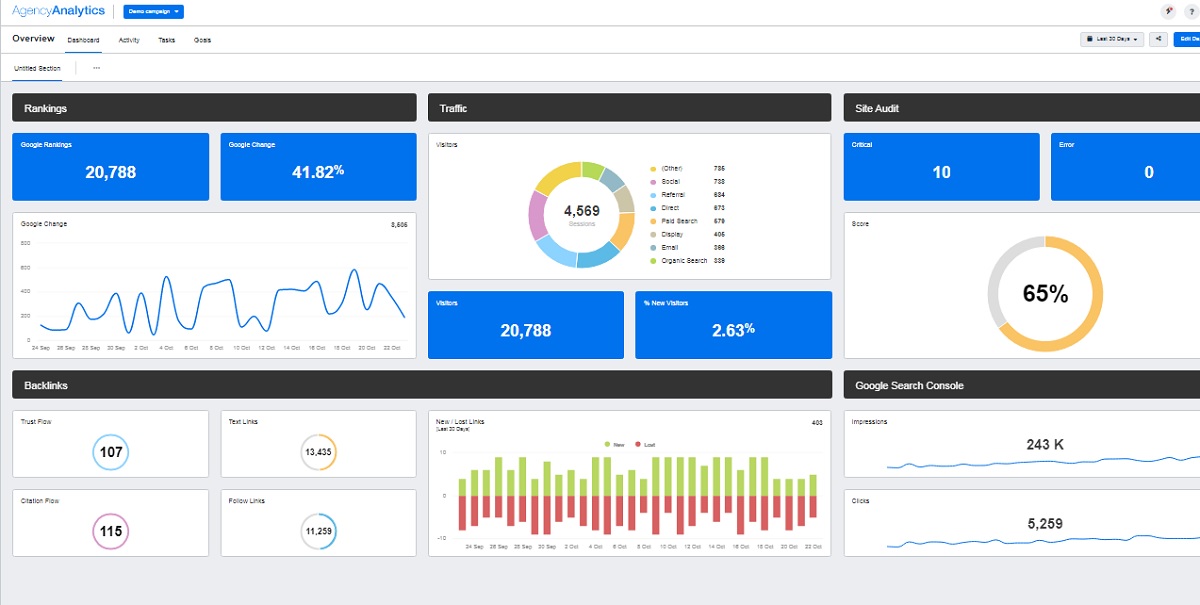
Task: Click the Citation Flow 115 circle
Action: click(111, 531)
